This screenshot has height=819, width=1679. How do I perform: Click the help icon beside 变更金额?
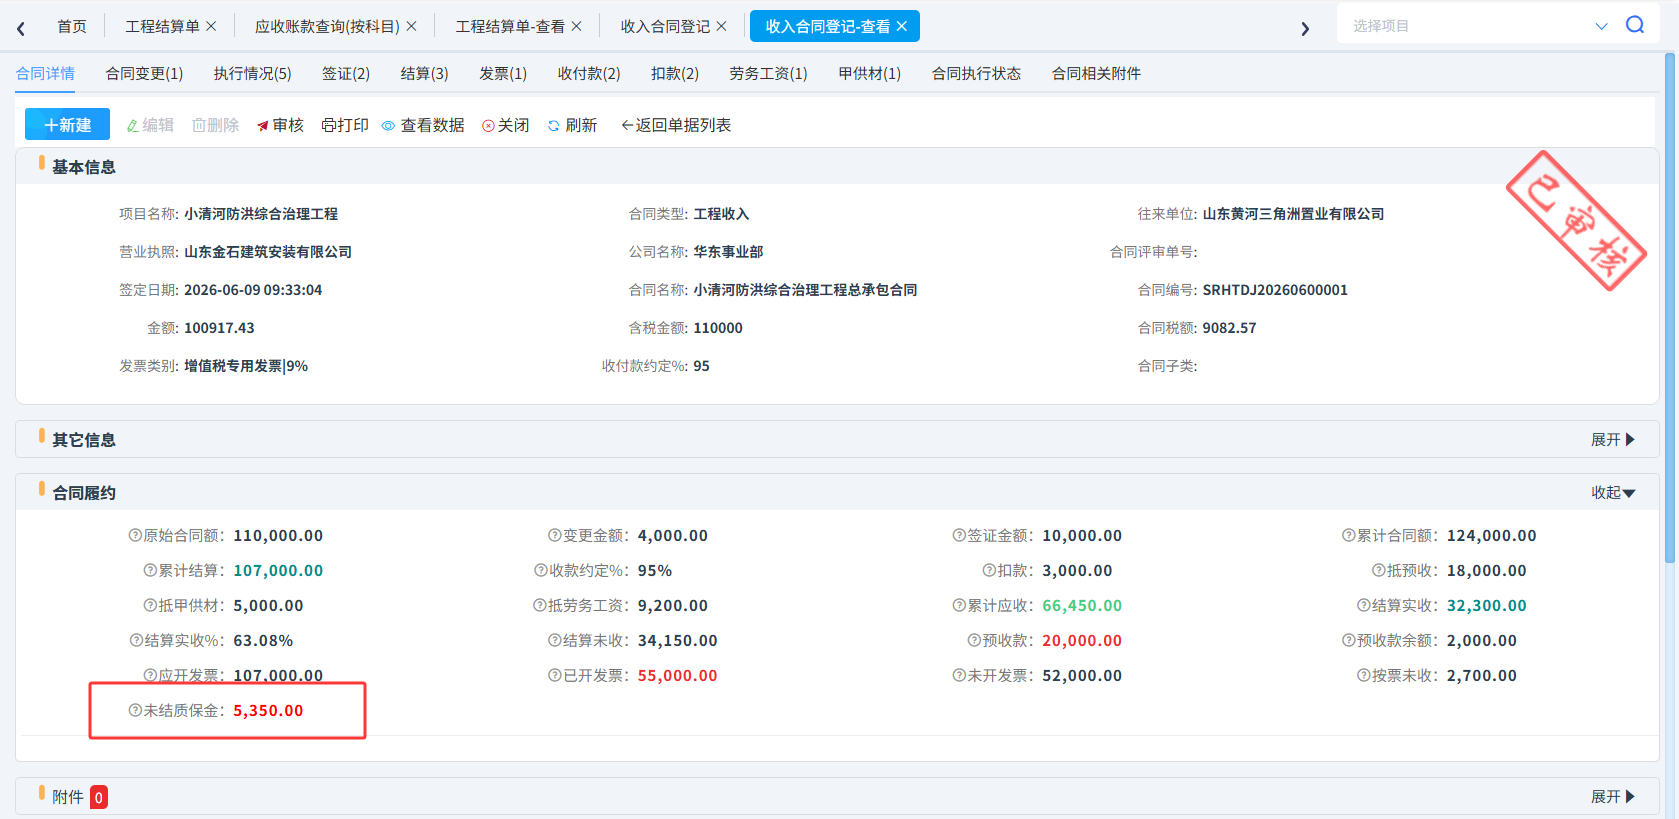click(554, 536)
